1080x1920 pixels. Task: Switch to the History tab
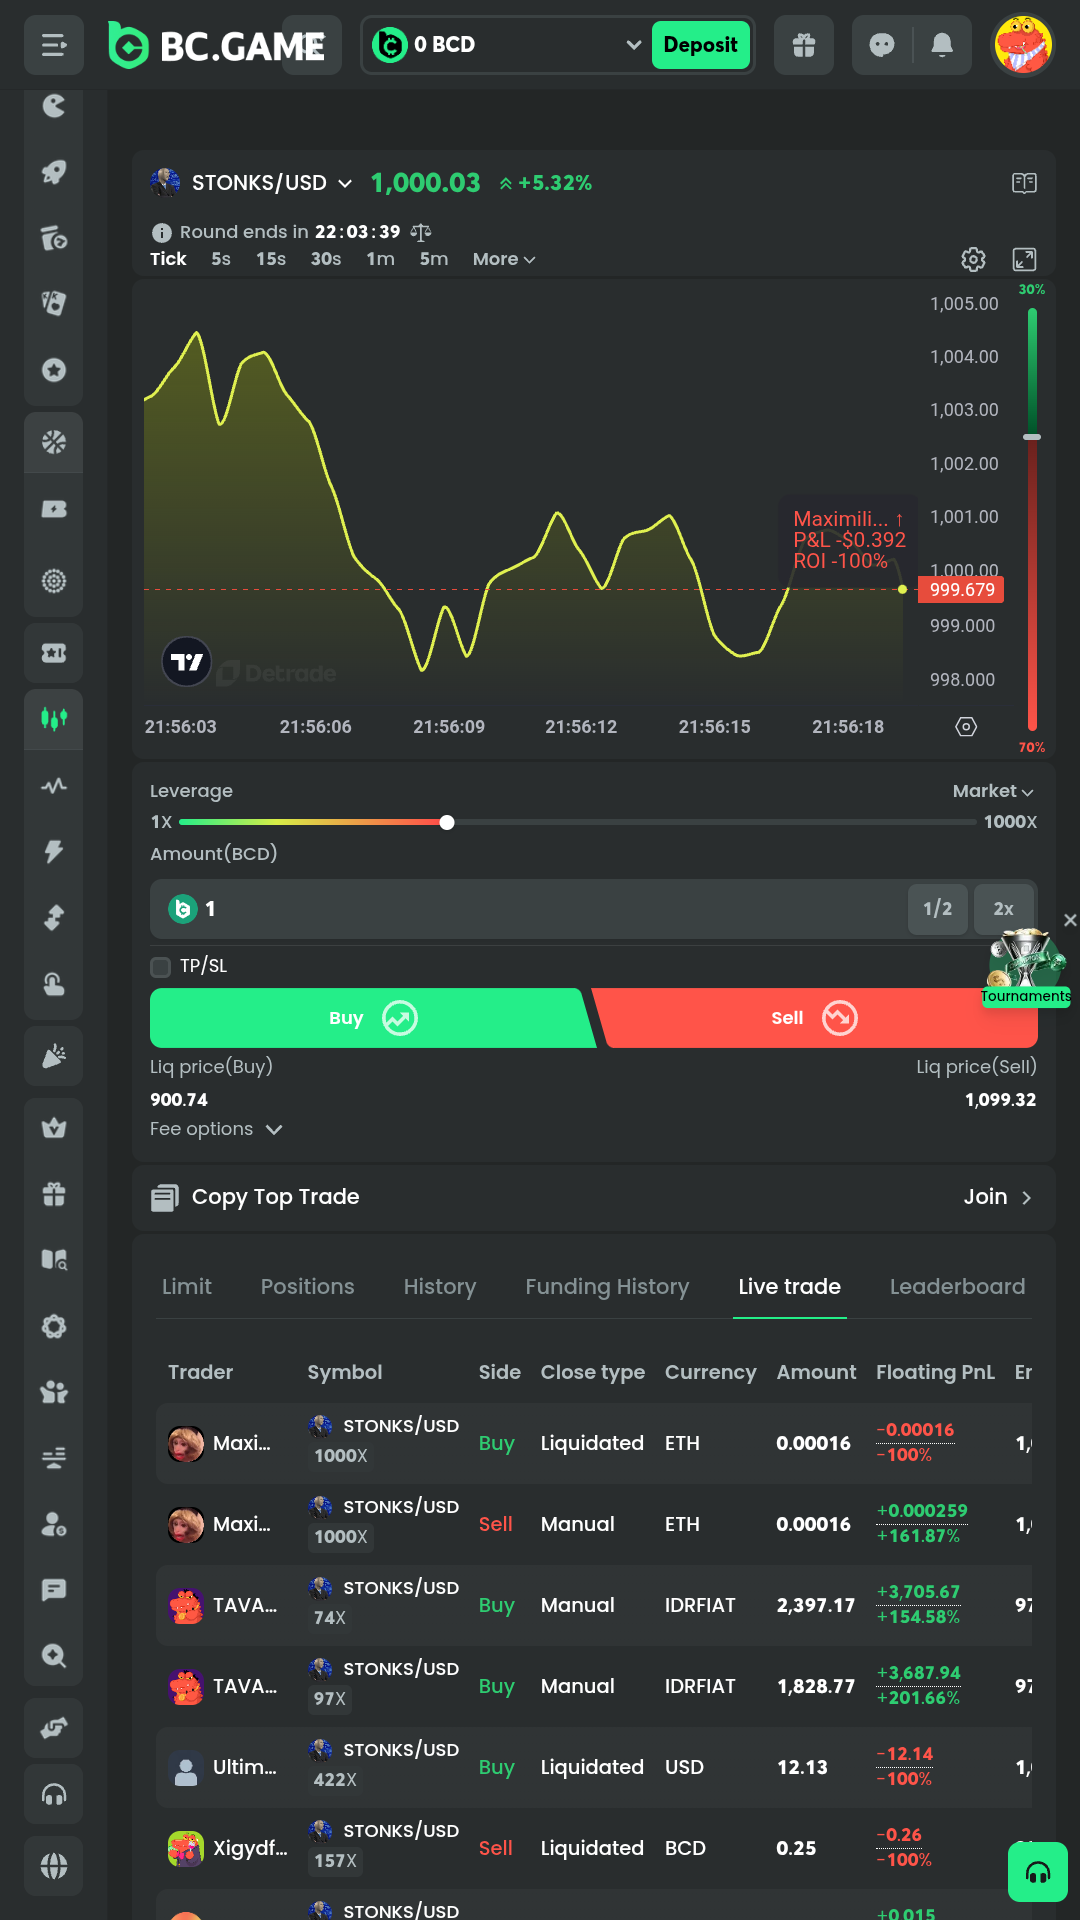(x=440, y=1287)
